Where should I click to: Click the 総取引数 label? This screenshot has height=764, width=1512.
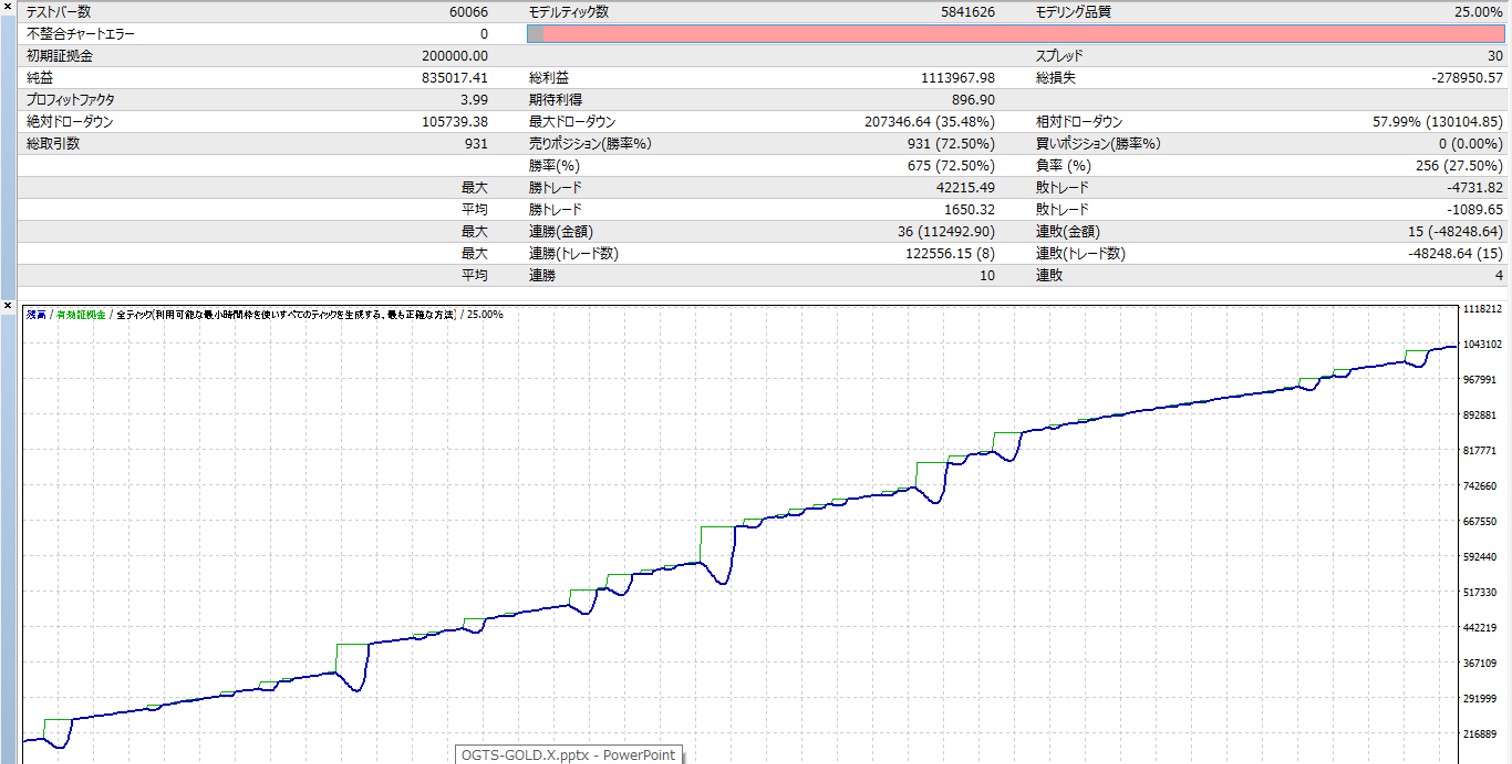pos(53,144)
